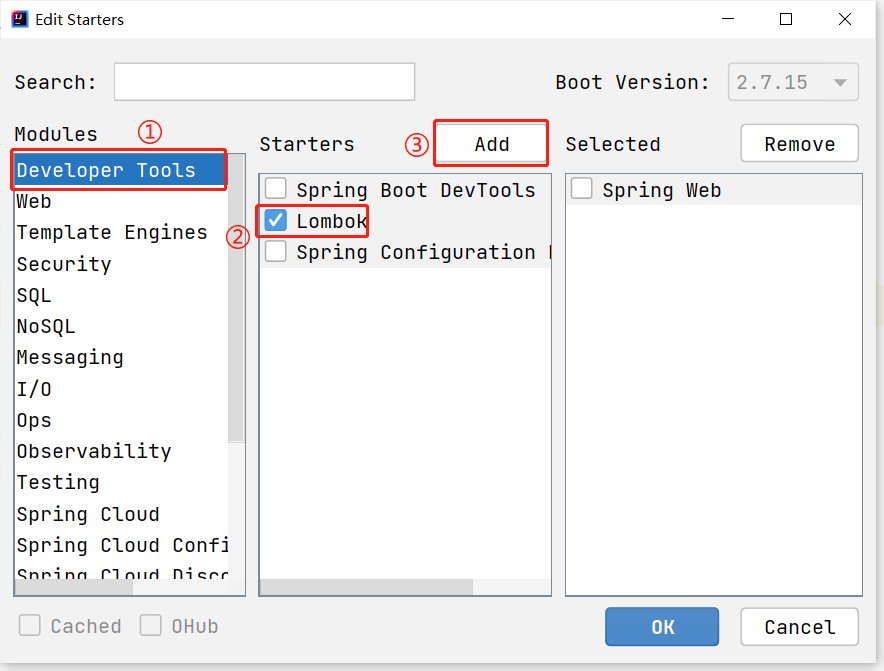Select the I/O module
884x671 pixels.
coord(121,389)
